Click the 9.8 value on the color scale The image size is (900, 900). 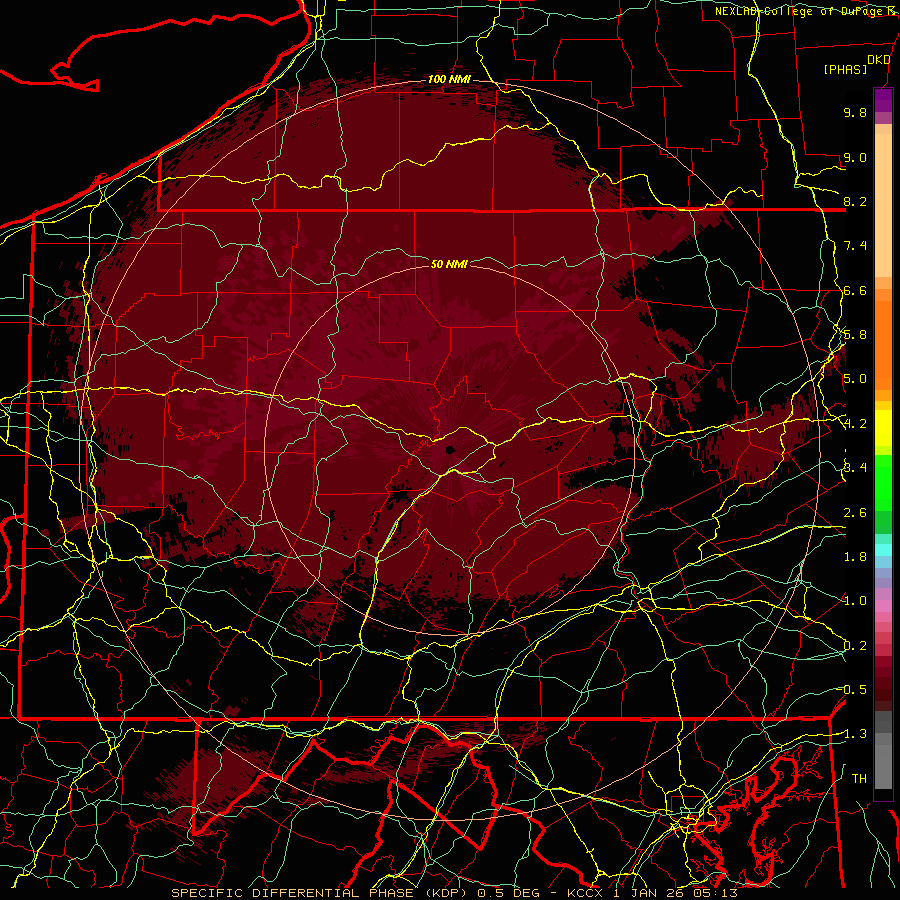point(855,112)
